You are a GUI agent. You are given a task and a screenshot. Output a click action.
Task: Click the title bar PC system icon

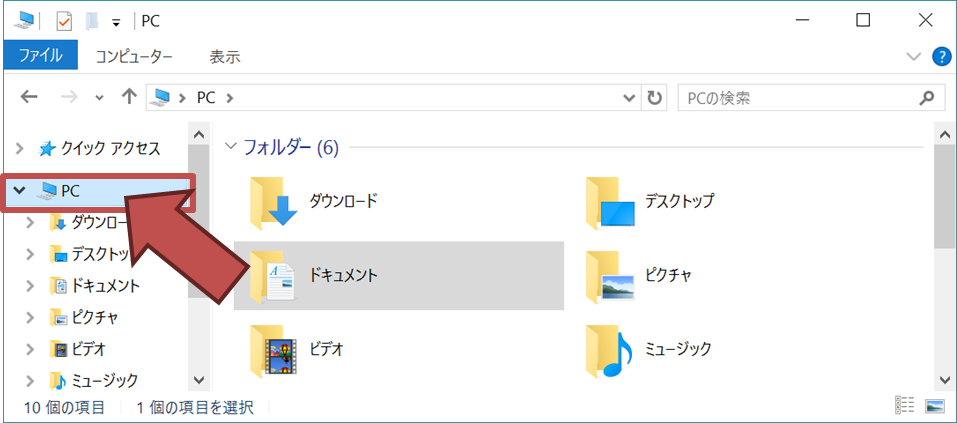(24, 21)
